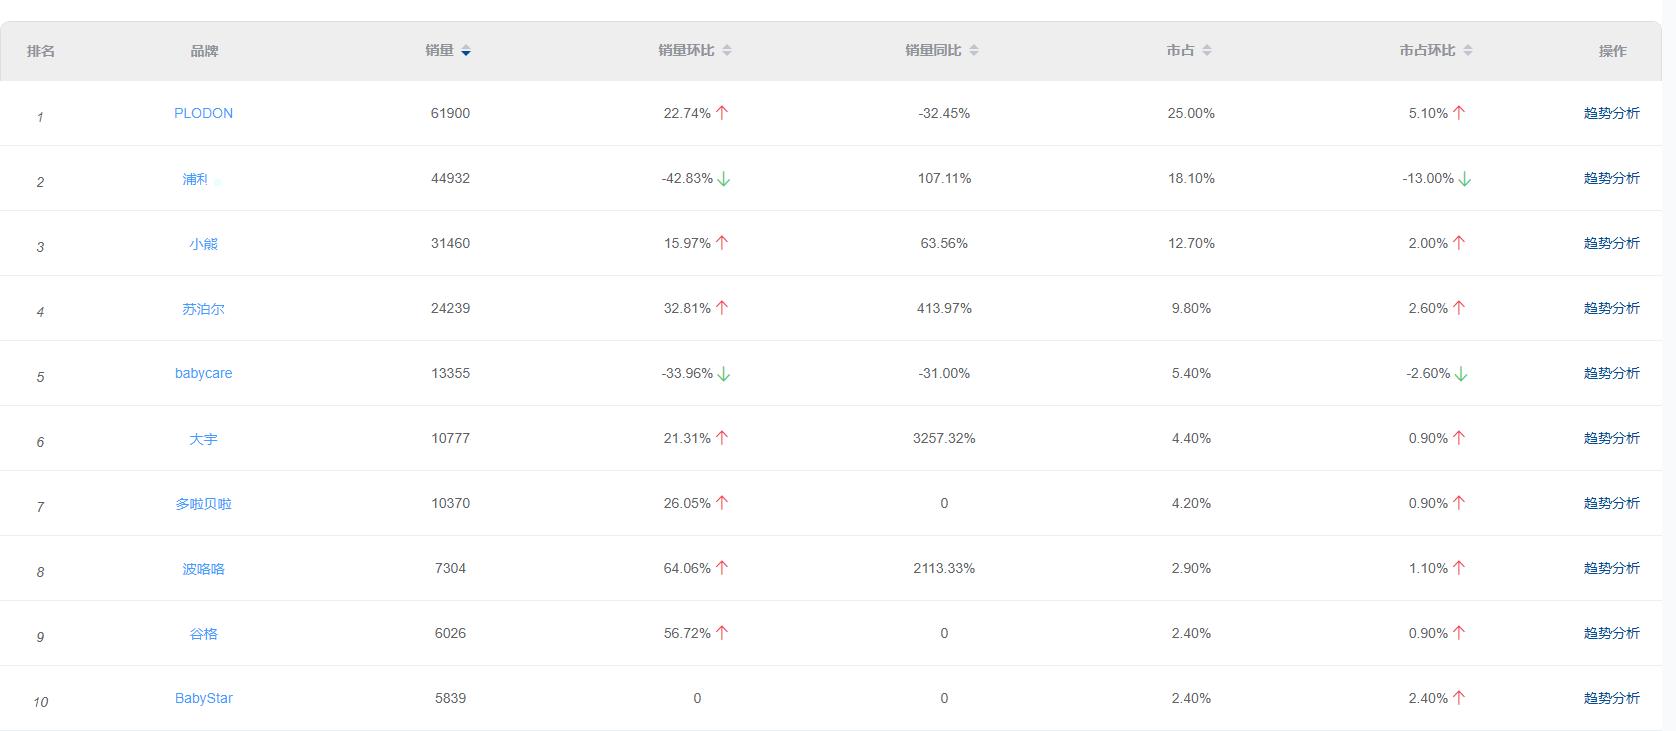Select the babycare brand link
Image resolution: width=1676 pixels, height=731 pixels.
click(203, 373)
